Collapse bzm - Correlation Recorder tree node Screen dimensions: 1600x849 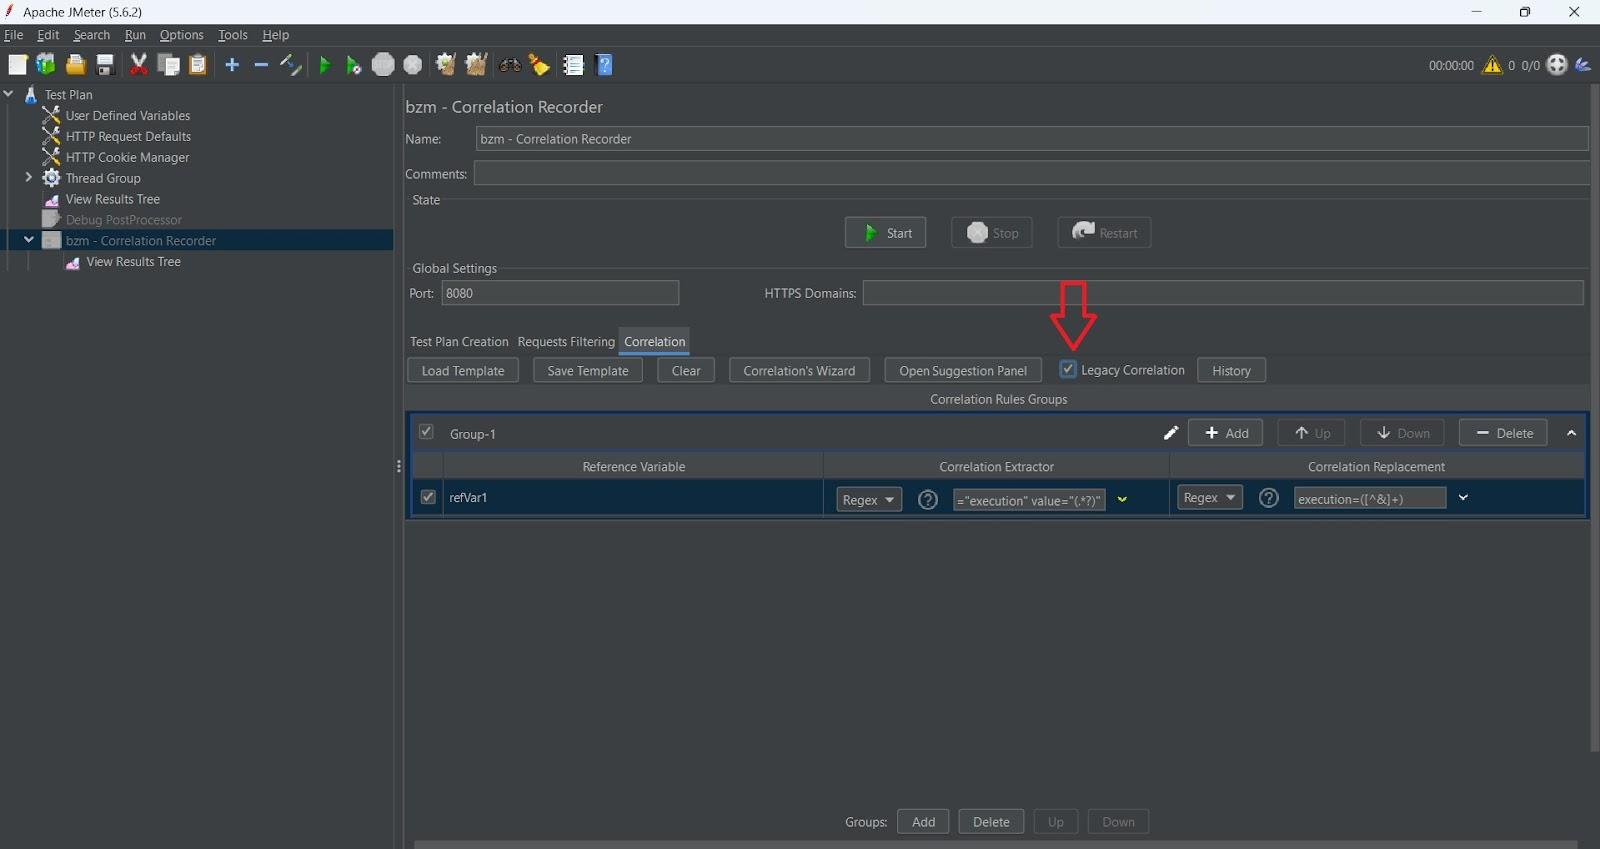coord(28,240)
